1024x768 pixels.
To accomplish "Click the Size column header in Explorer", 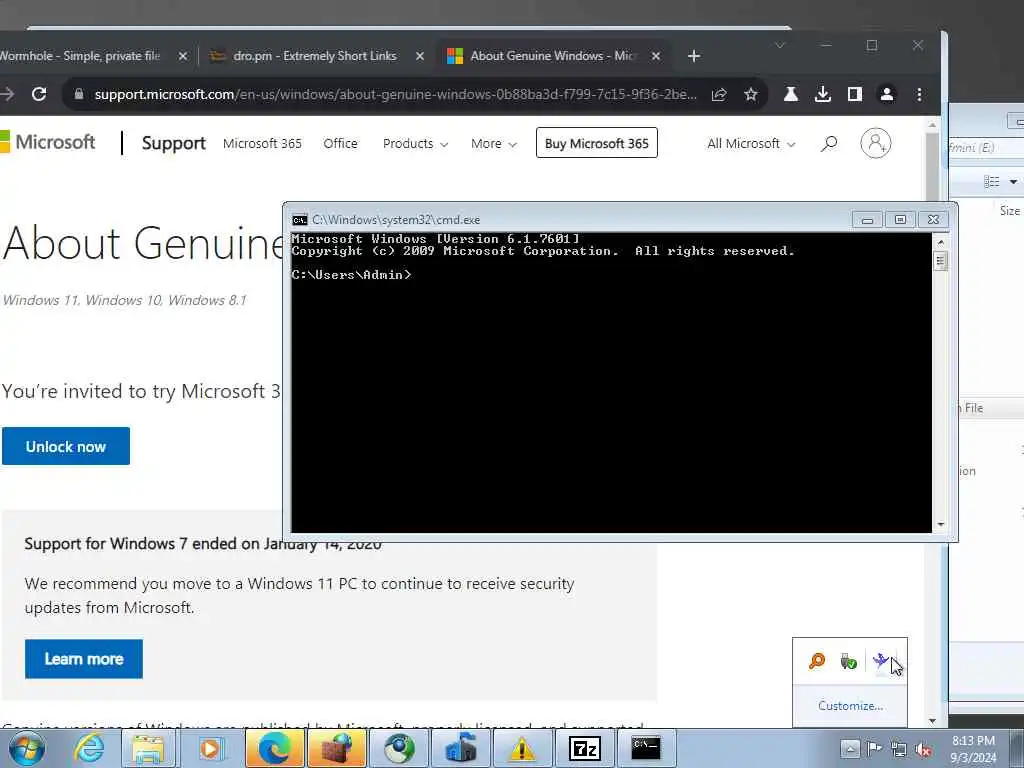I will point(1010,210).
